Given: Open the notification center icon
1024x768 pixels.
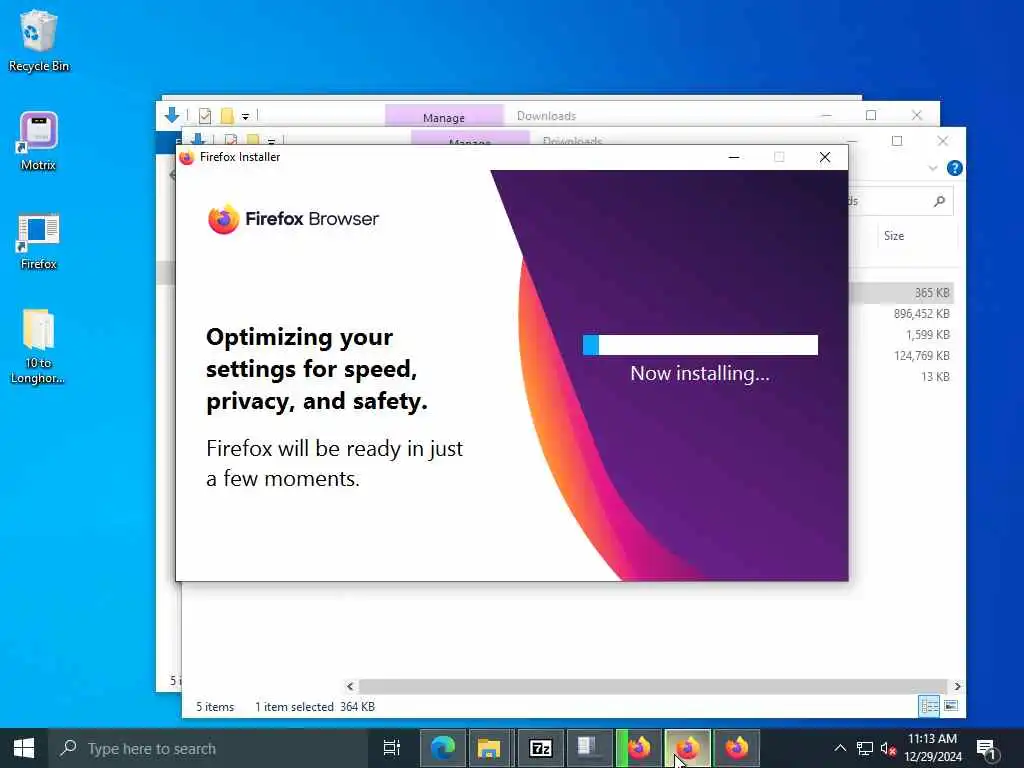Looking at the screenshot, I should (986, 748).
